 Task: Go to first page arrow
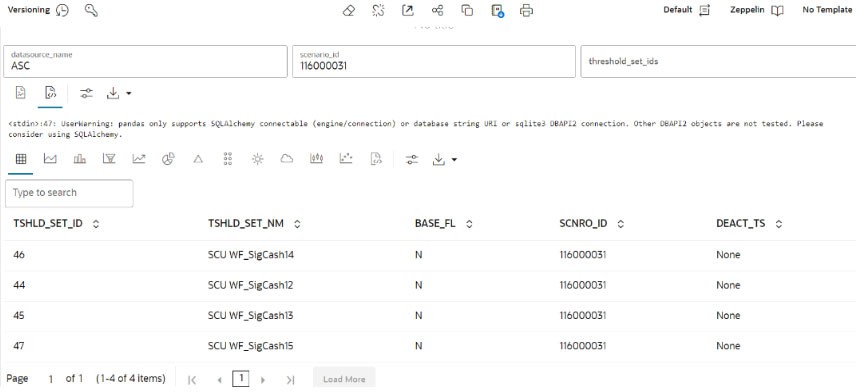[x=192, y=379]
